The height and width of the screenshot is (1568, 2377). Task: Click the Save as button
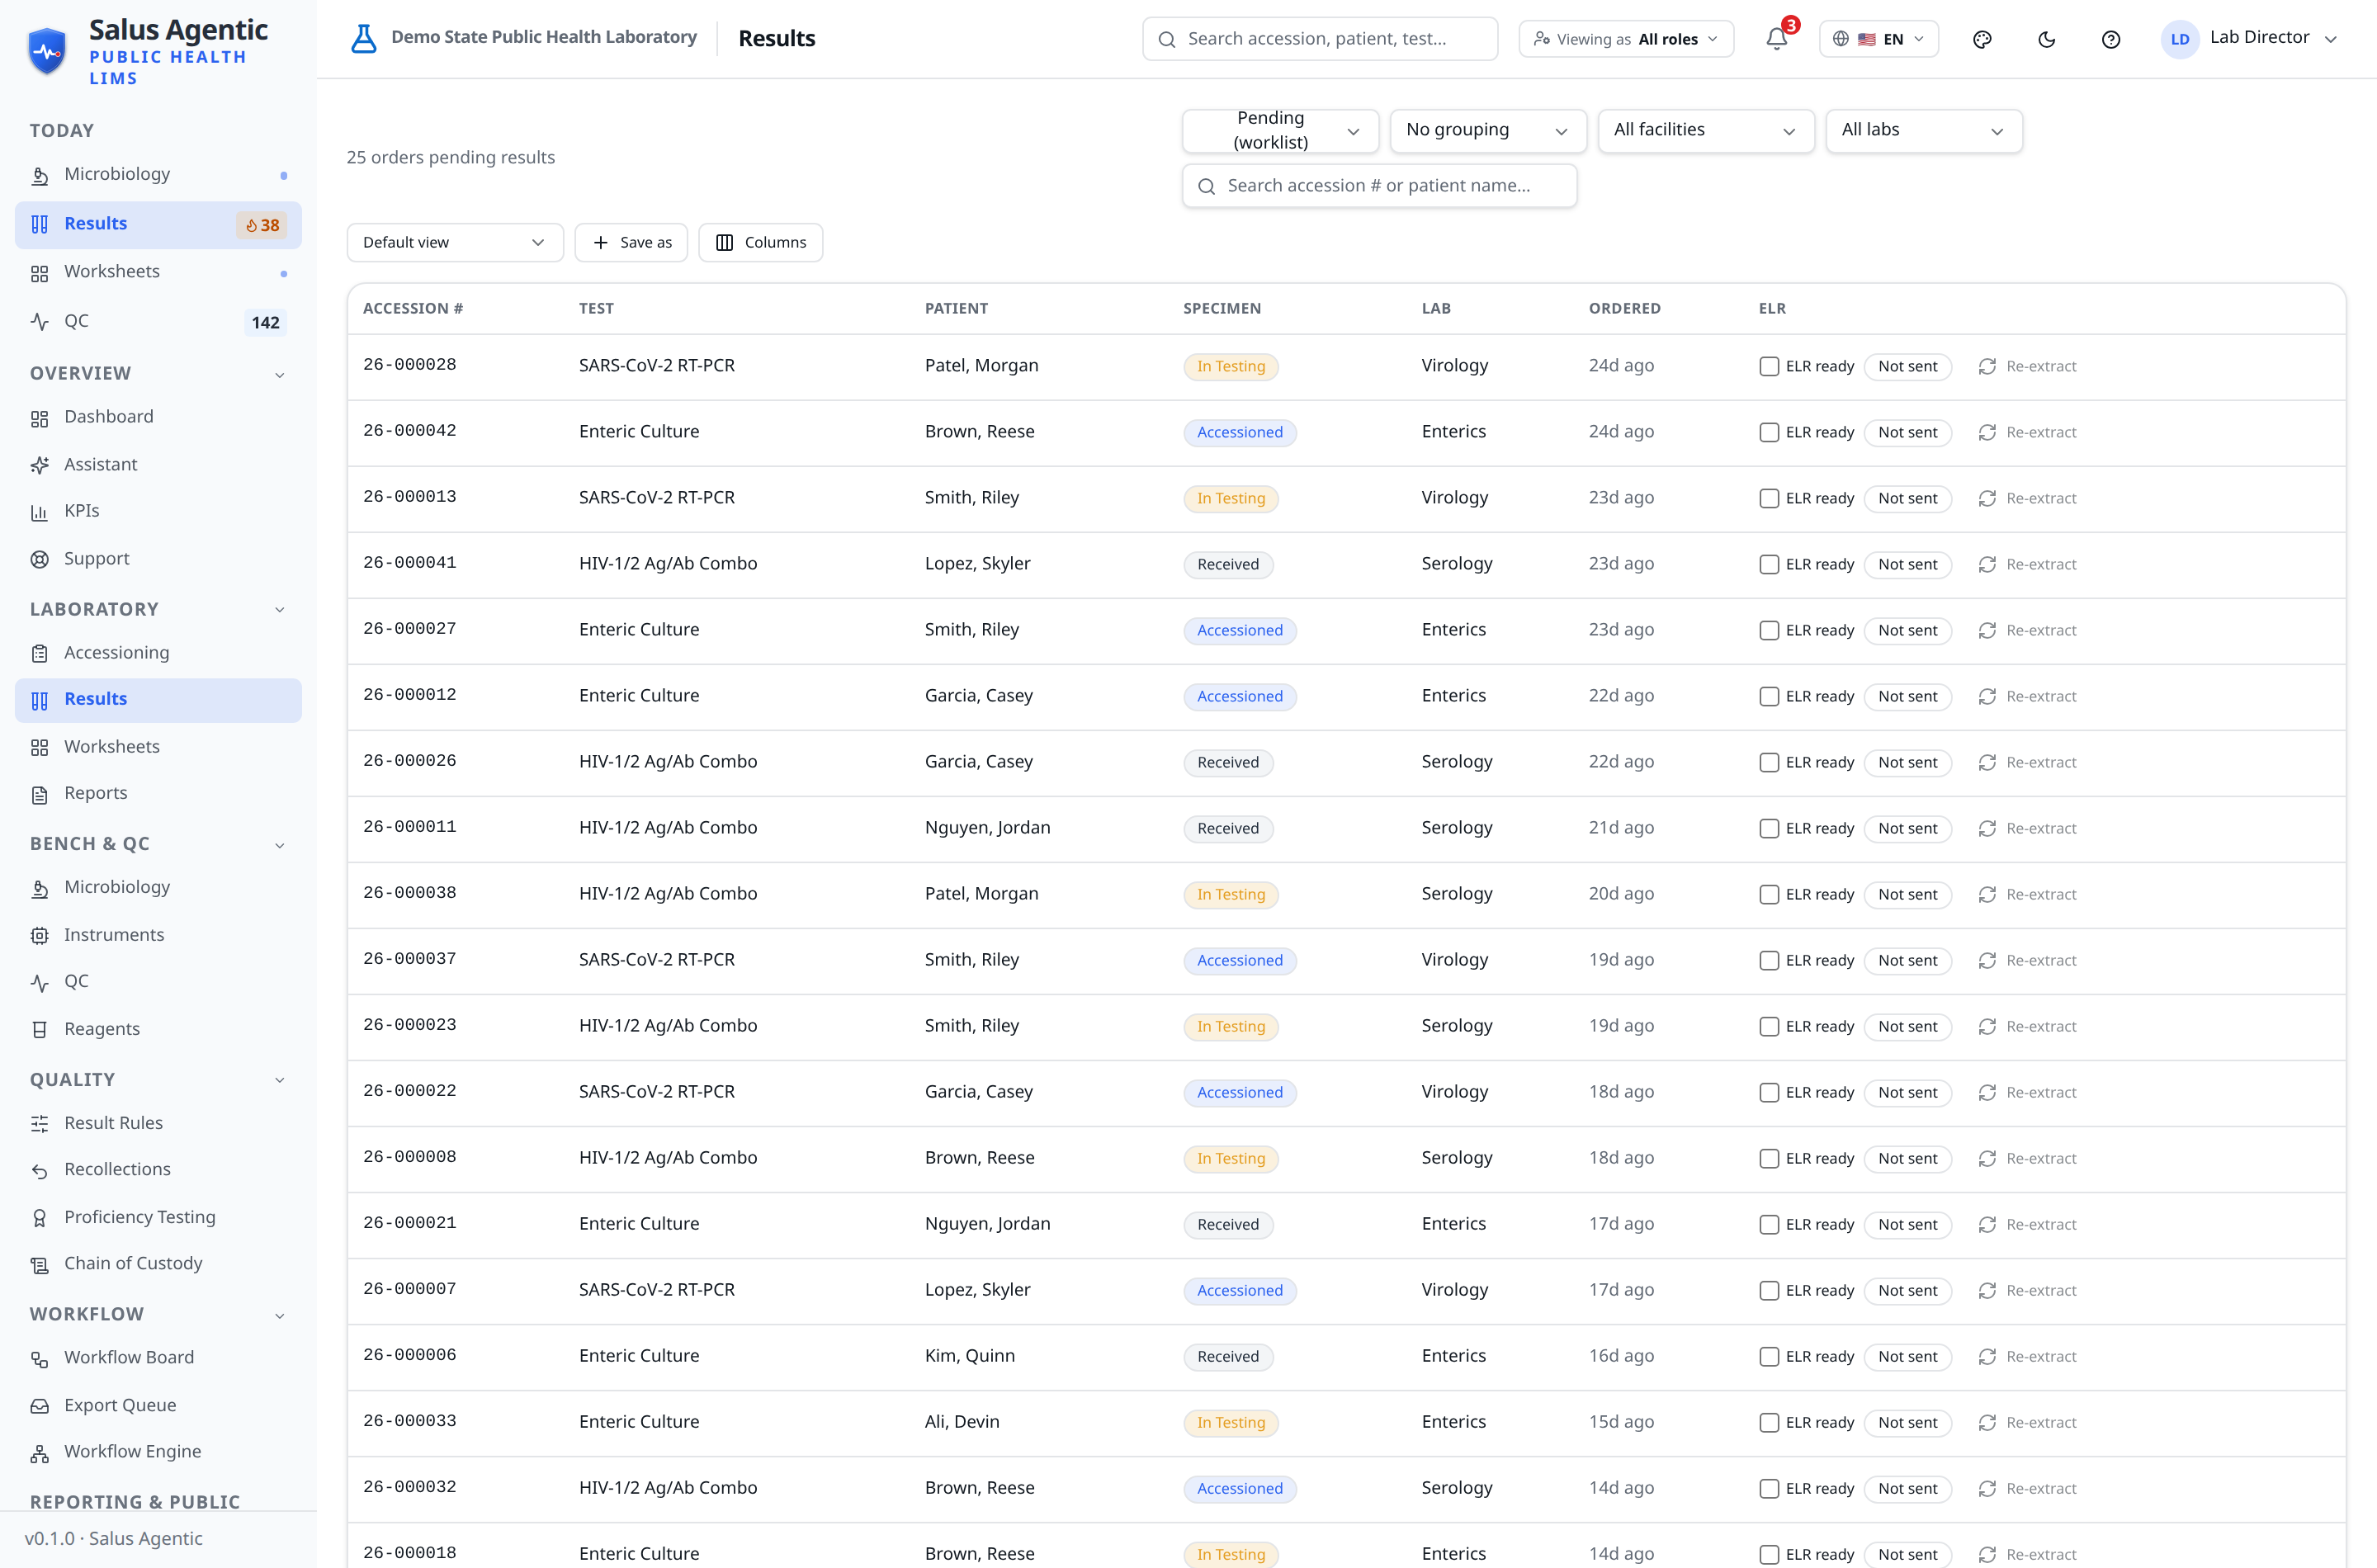tap(631, 242)
